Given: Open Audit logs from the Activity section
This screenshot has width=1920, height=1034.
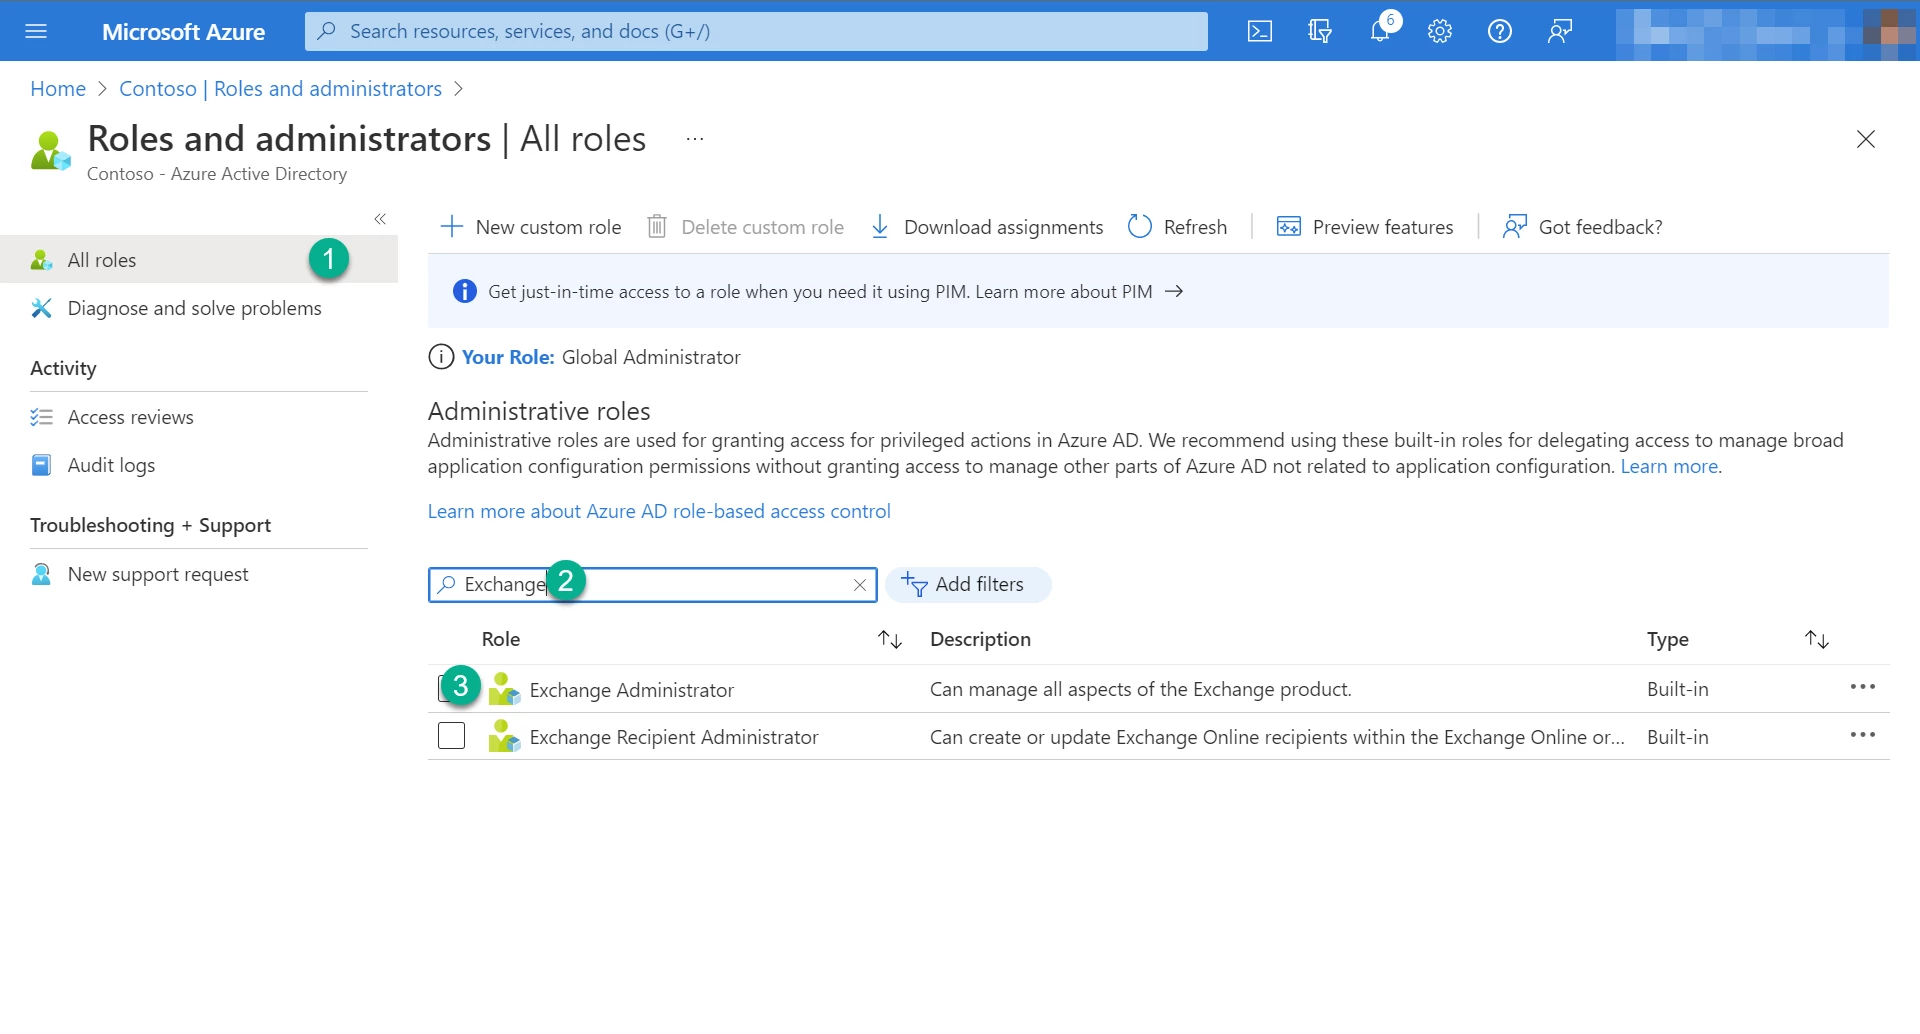Looking at the screenshot, I should point(111,464).
